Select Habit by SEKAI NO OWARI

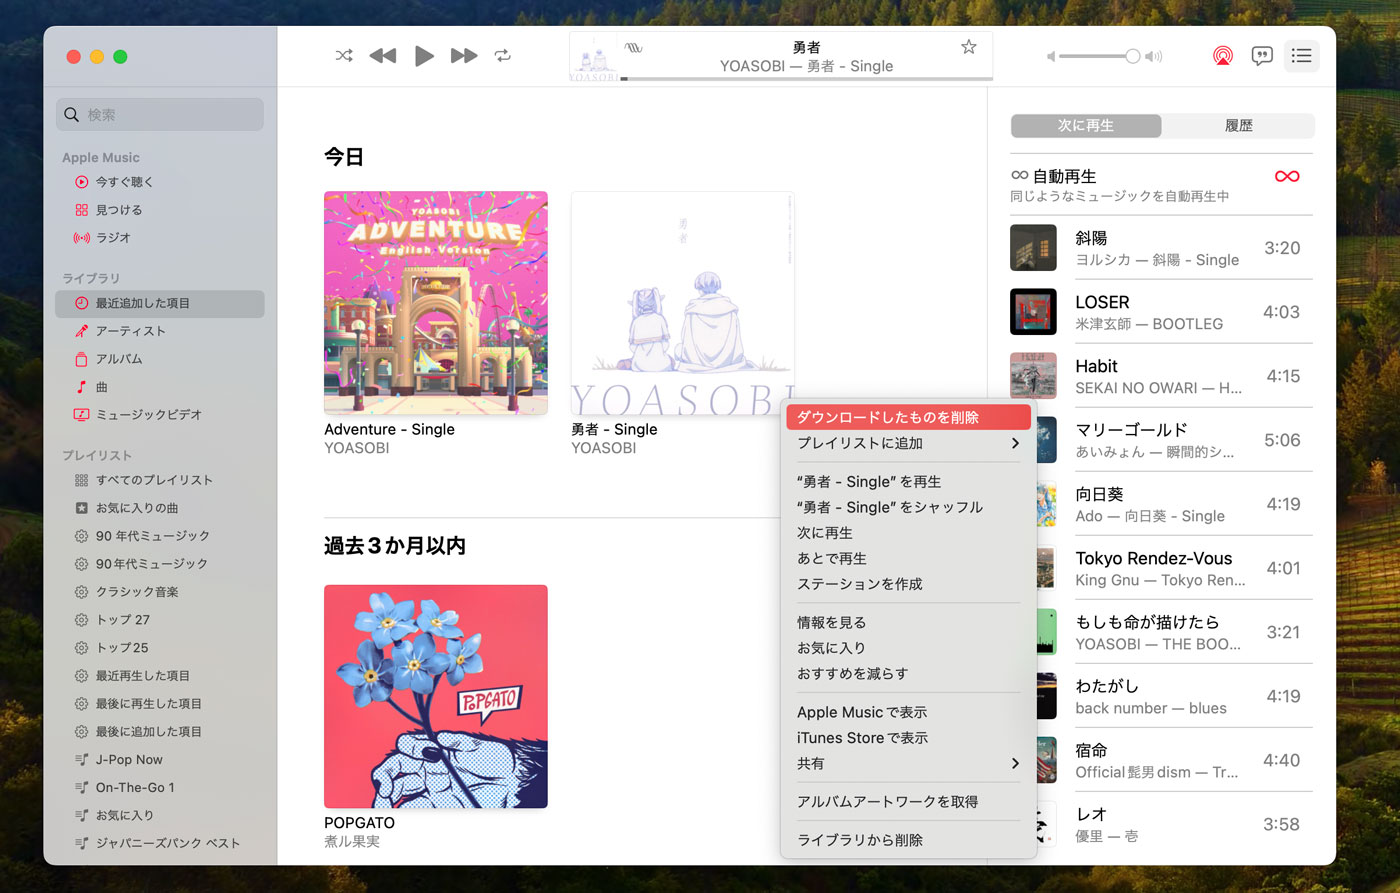coord(1161,376)
